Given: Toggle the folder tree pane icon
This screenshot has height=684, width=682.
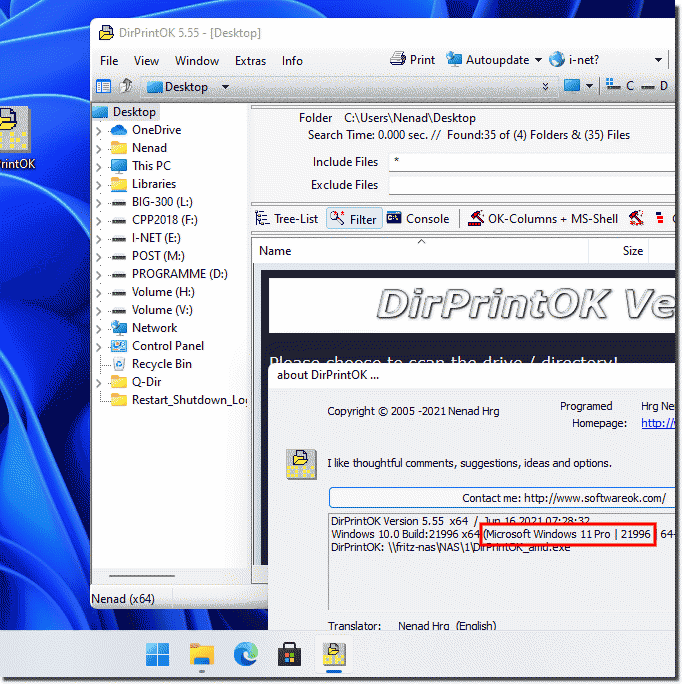Looking at the screenshot, I should click(104, 86).
